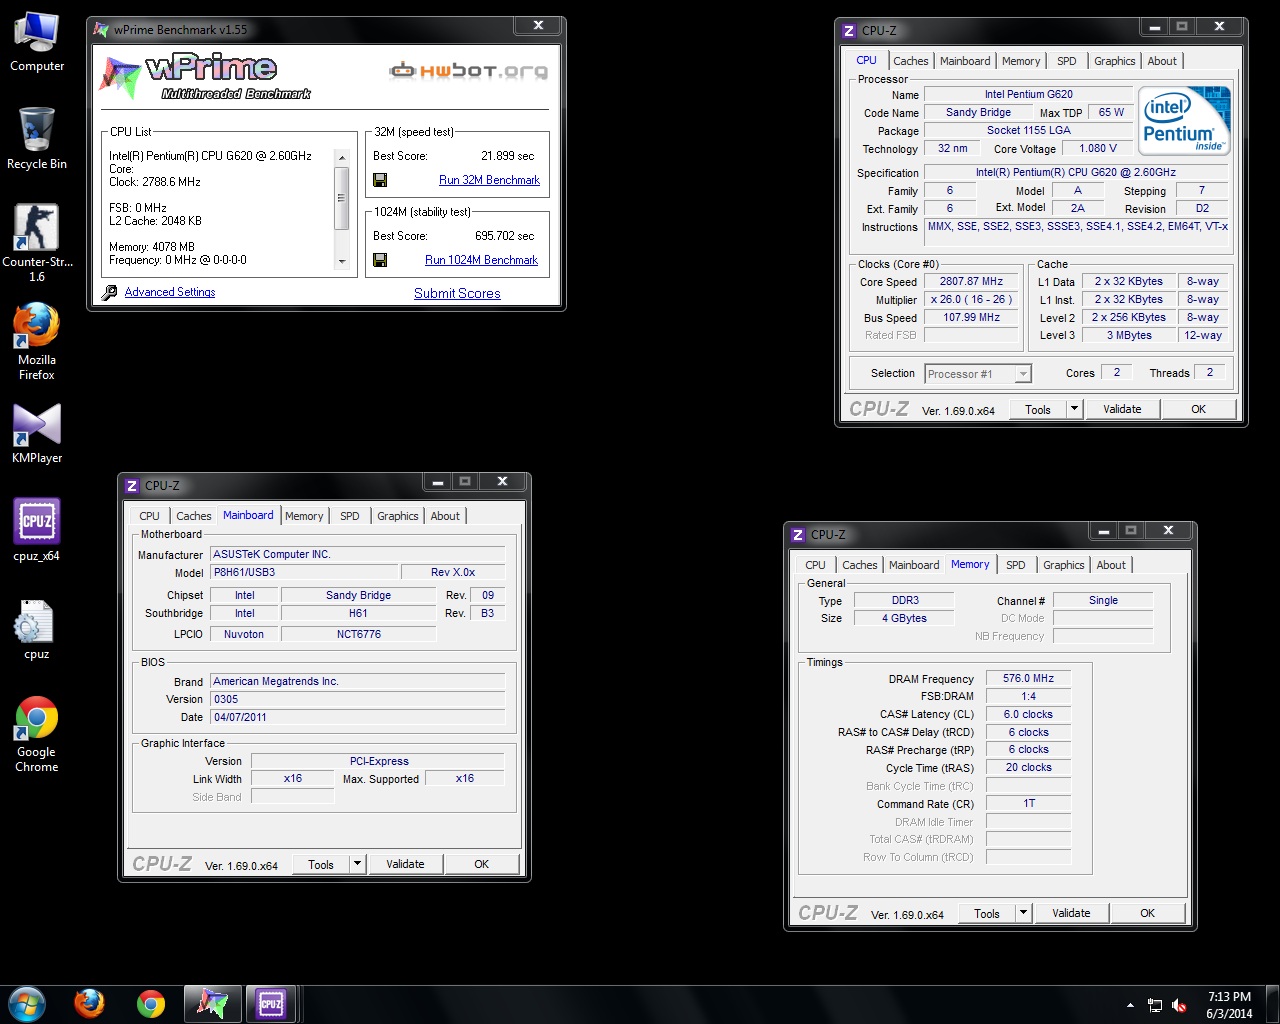Switch to CPU-Z taskbar button
The width and height of the screenshot is (1280, 1024).
point(271,1004)
